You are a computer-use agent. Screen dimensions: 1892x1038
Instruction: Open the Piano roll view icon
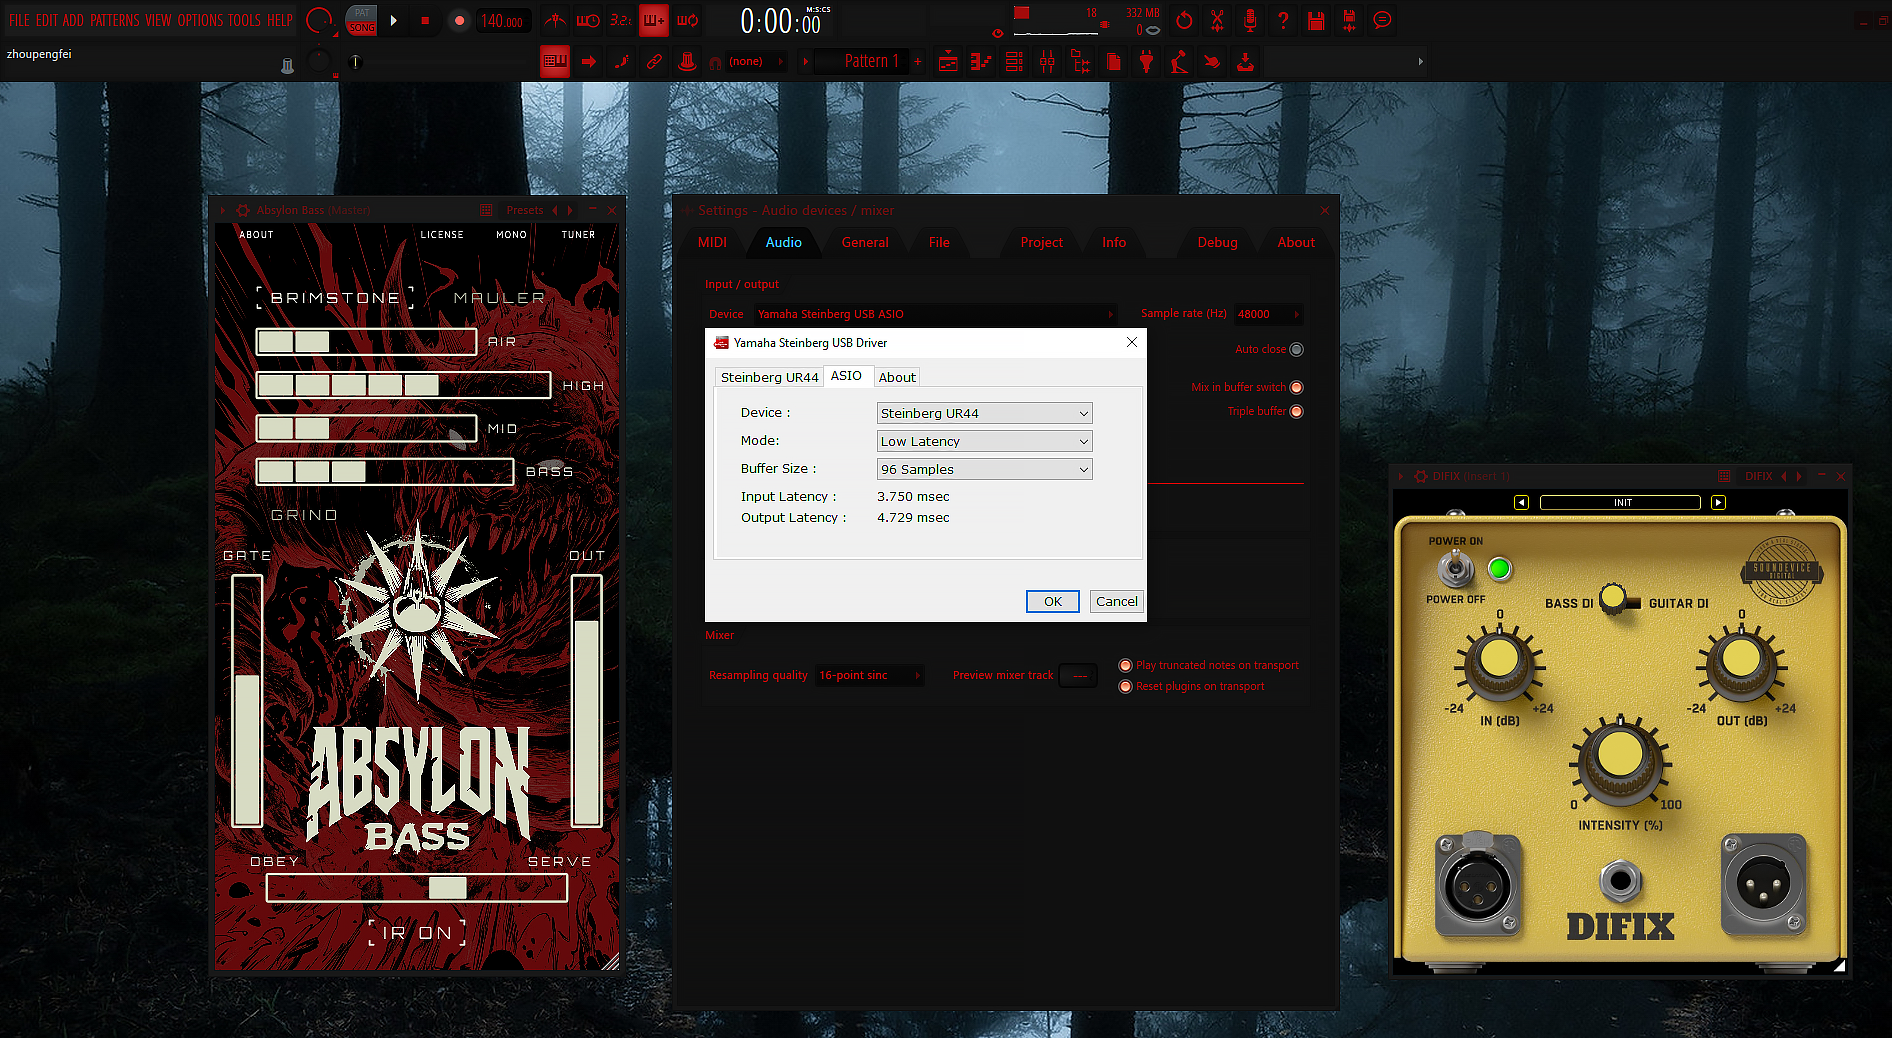(981, 62)
